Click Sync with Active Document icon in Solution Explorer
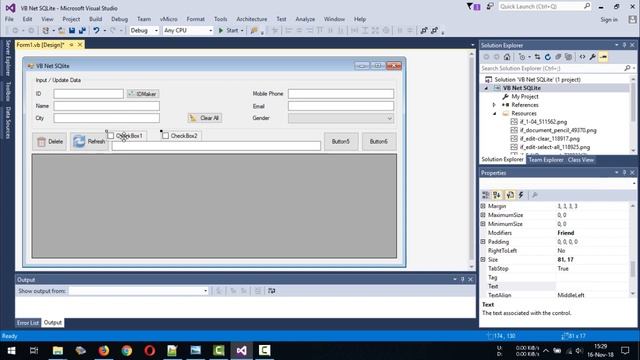The width and height of the screenshot is (640, 360). click(537, 57)
